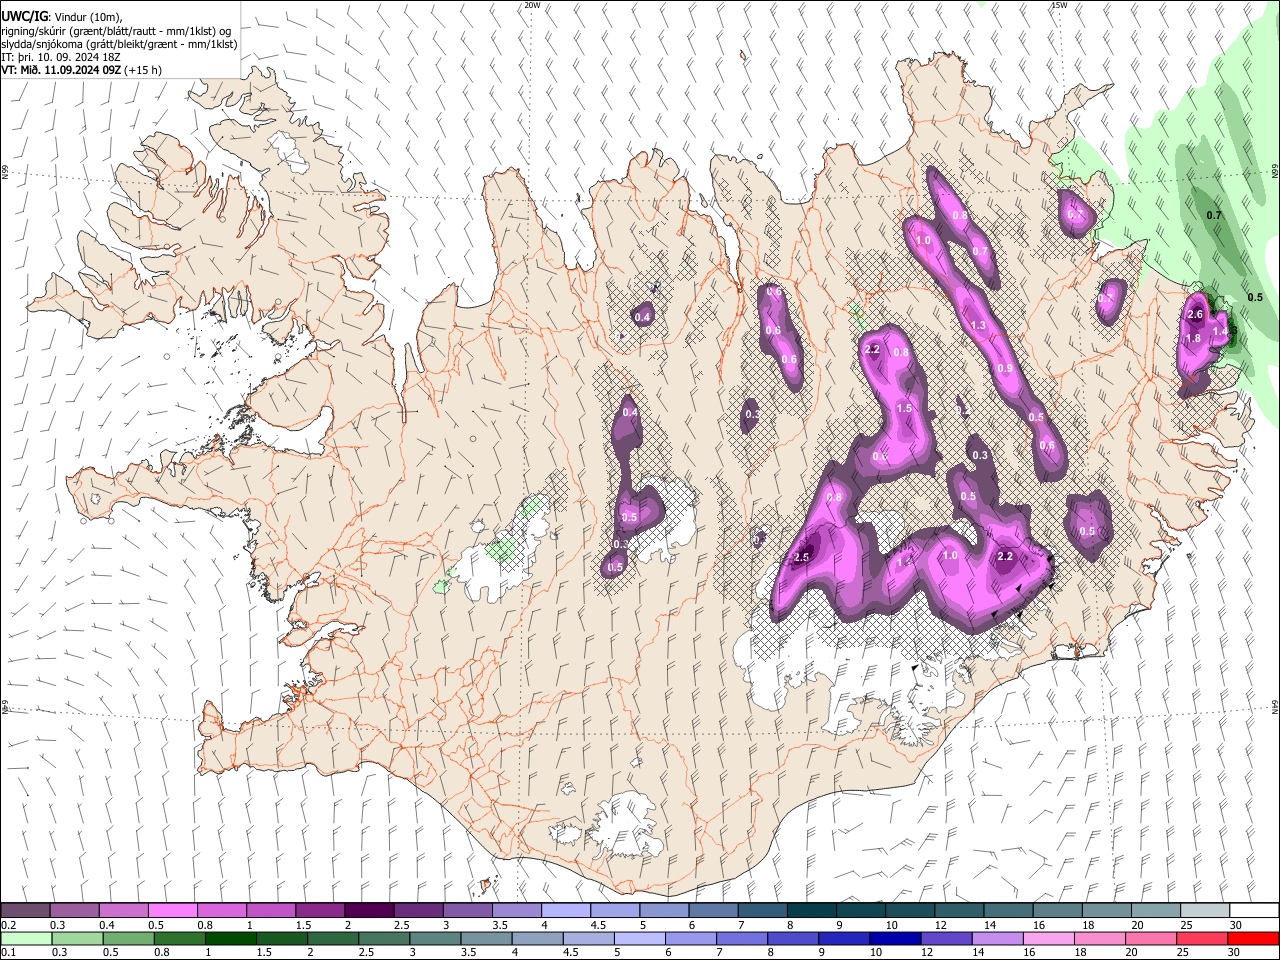The width and height of the screenshot is (1280, 960).
Task: Click the "30" number under the lower legend bar
Action: (x=1233, y=953)
